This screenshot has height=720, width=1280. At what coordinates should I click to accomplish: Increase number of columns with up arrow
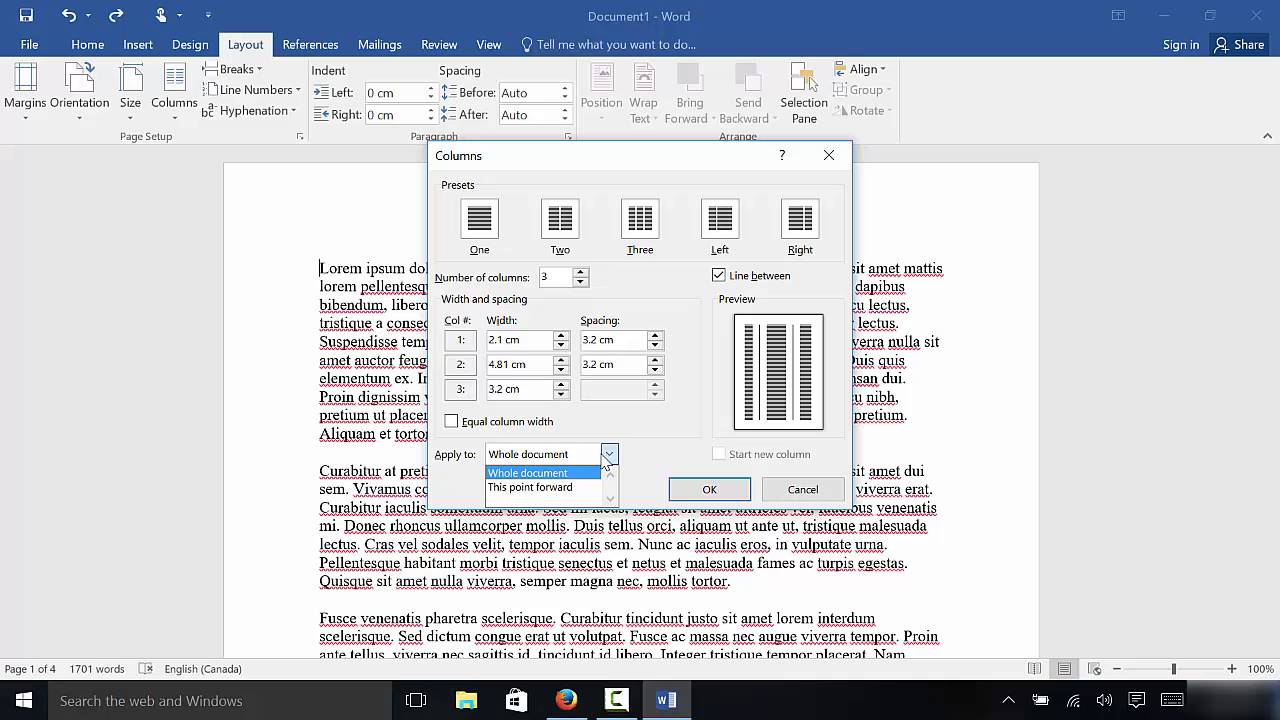(581, 272)
